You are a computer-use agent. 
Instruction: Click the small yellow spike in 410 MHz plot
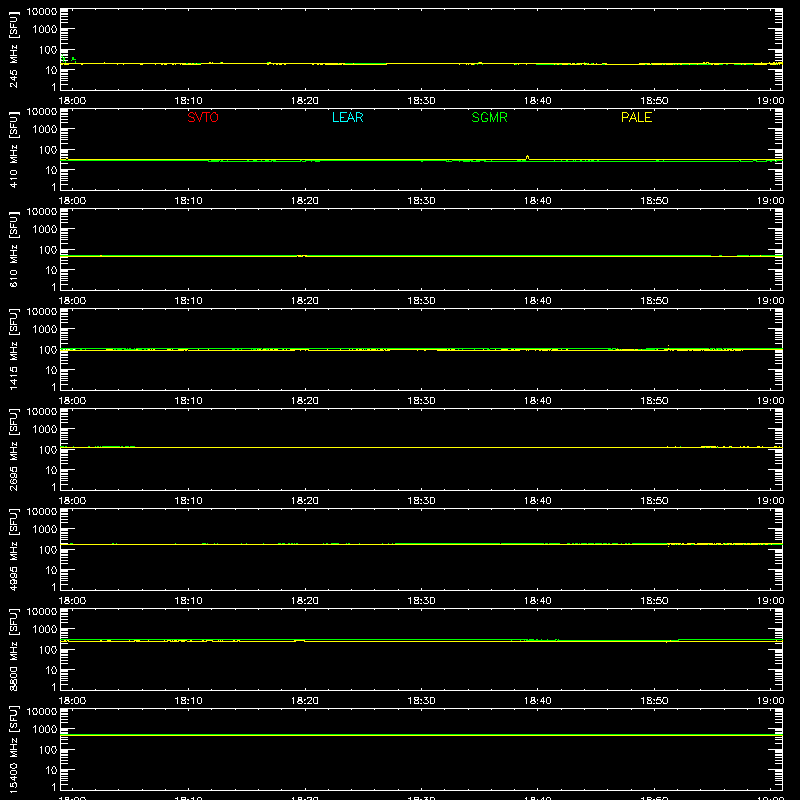(527, 158)
